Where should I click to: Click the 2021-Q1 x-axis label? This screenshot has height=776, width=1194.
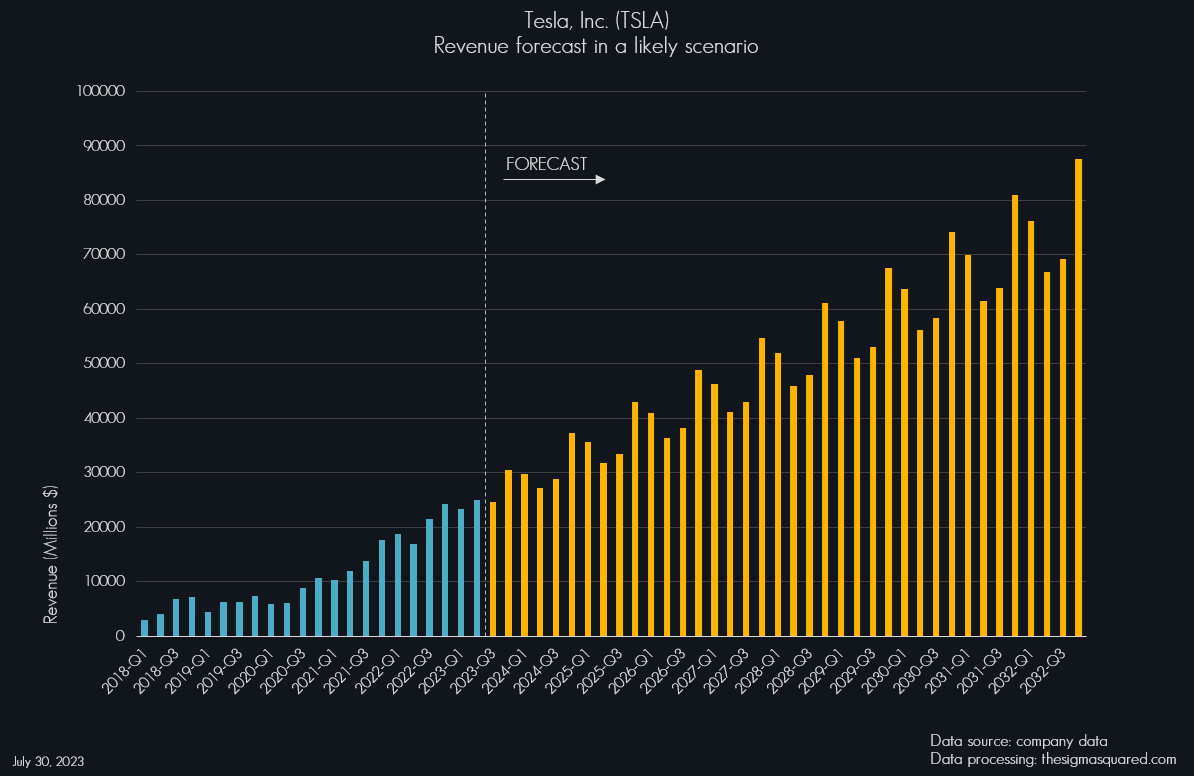point(315,669)
